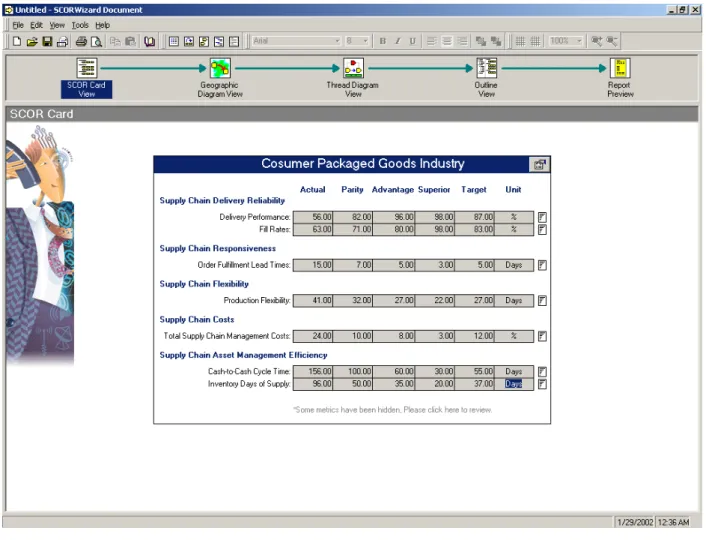Click the align right icon
706x540 pixels.
pyautogui.click(x=462, y=41)
